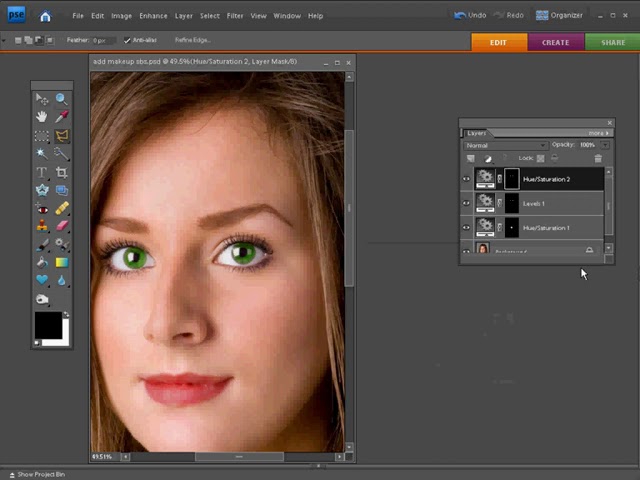Select the Type tool

(x=42, y=172)
